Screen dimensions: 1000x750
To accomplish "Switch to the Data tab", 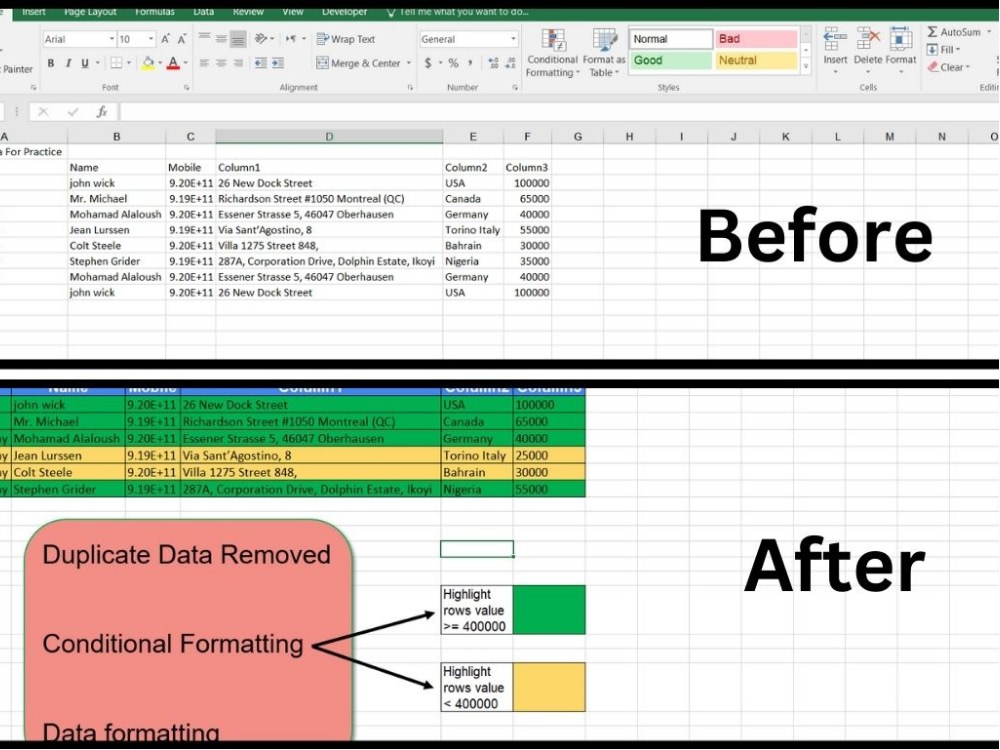I will point(203,12).
